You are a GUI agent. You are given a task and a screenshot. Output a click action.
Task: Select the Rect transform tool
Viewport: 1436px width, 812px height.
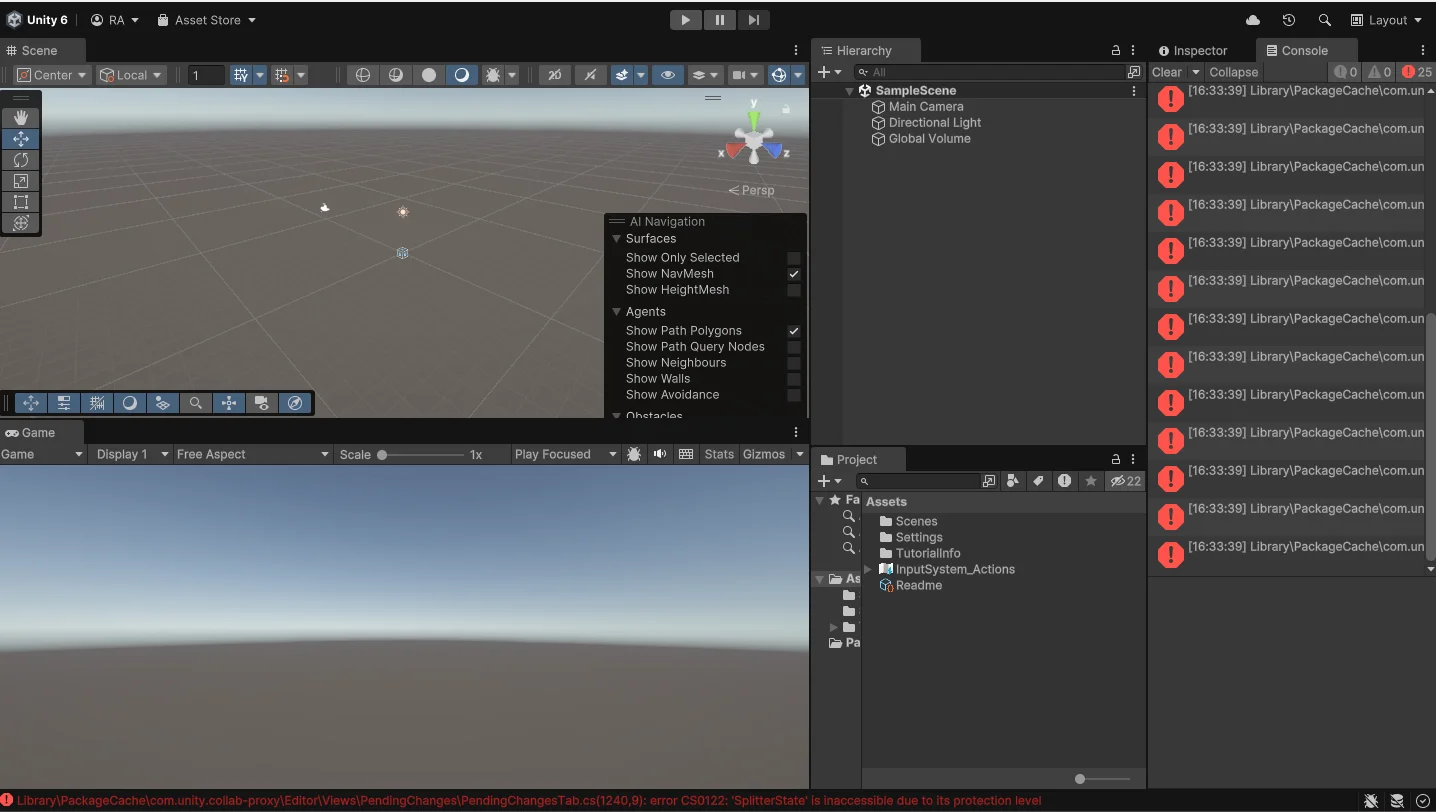point(21,202)
